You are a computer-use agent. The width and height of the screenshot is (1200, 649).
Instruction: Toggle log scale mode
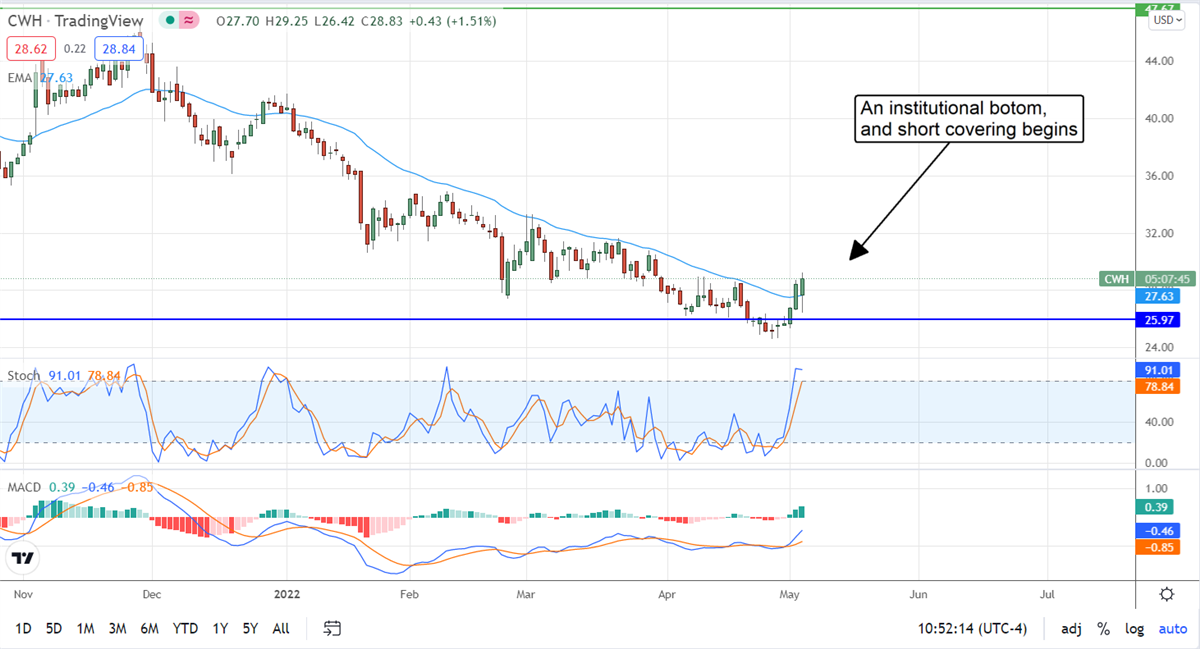tap(1134, 629)
